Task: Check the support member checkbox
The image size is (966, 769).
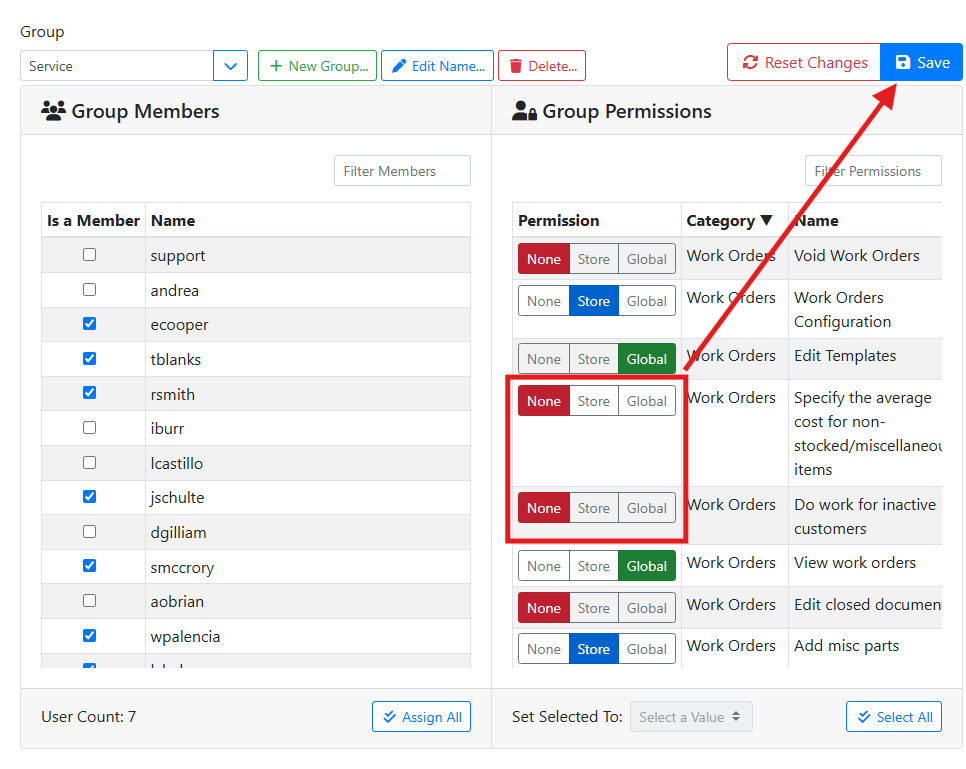Action: click(90, 255)
